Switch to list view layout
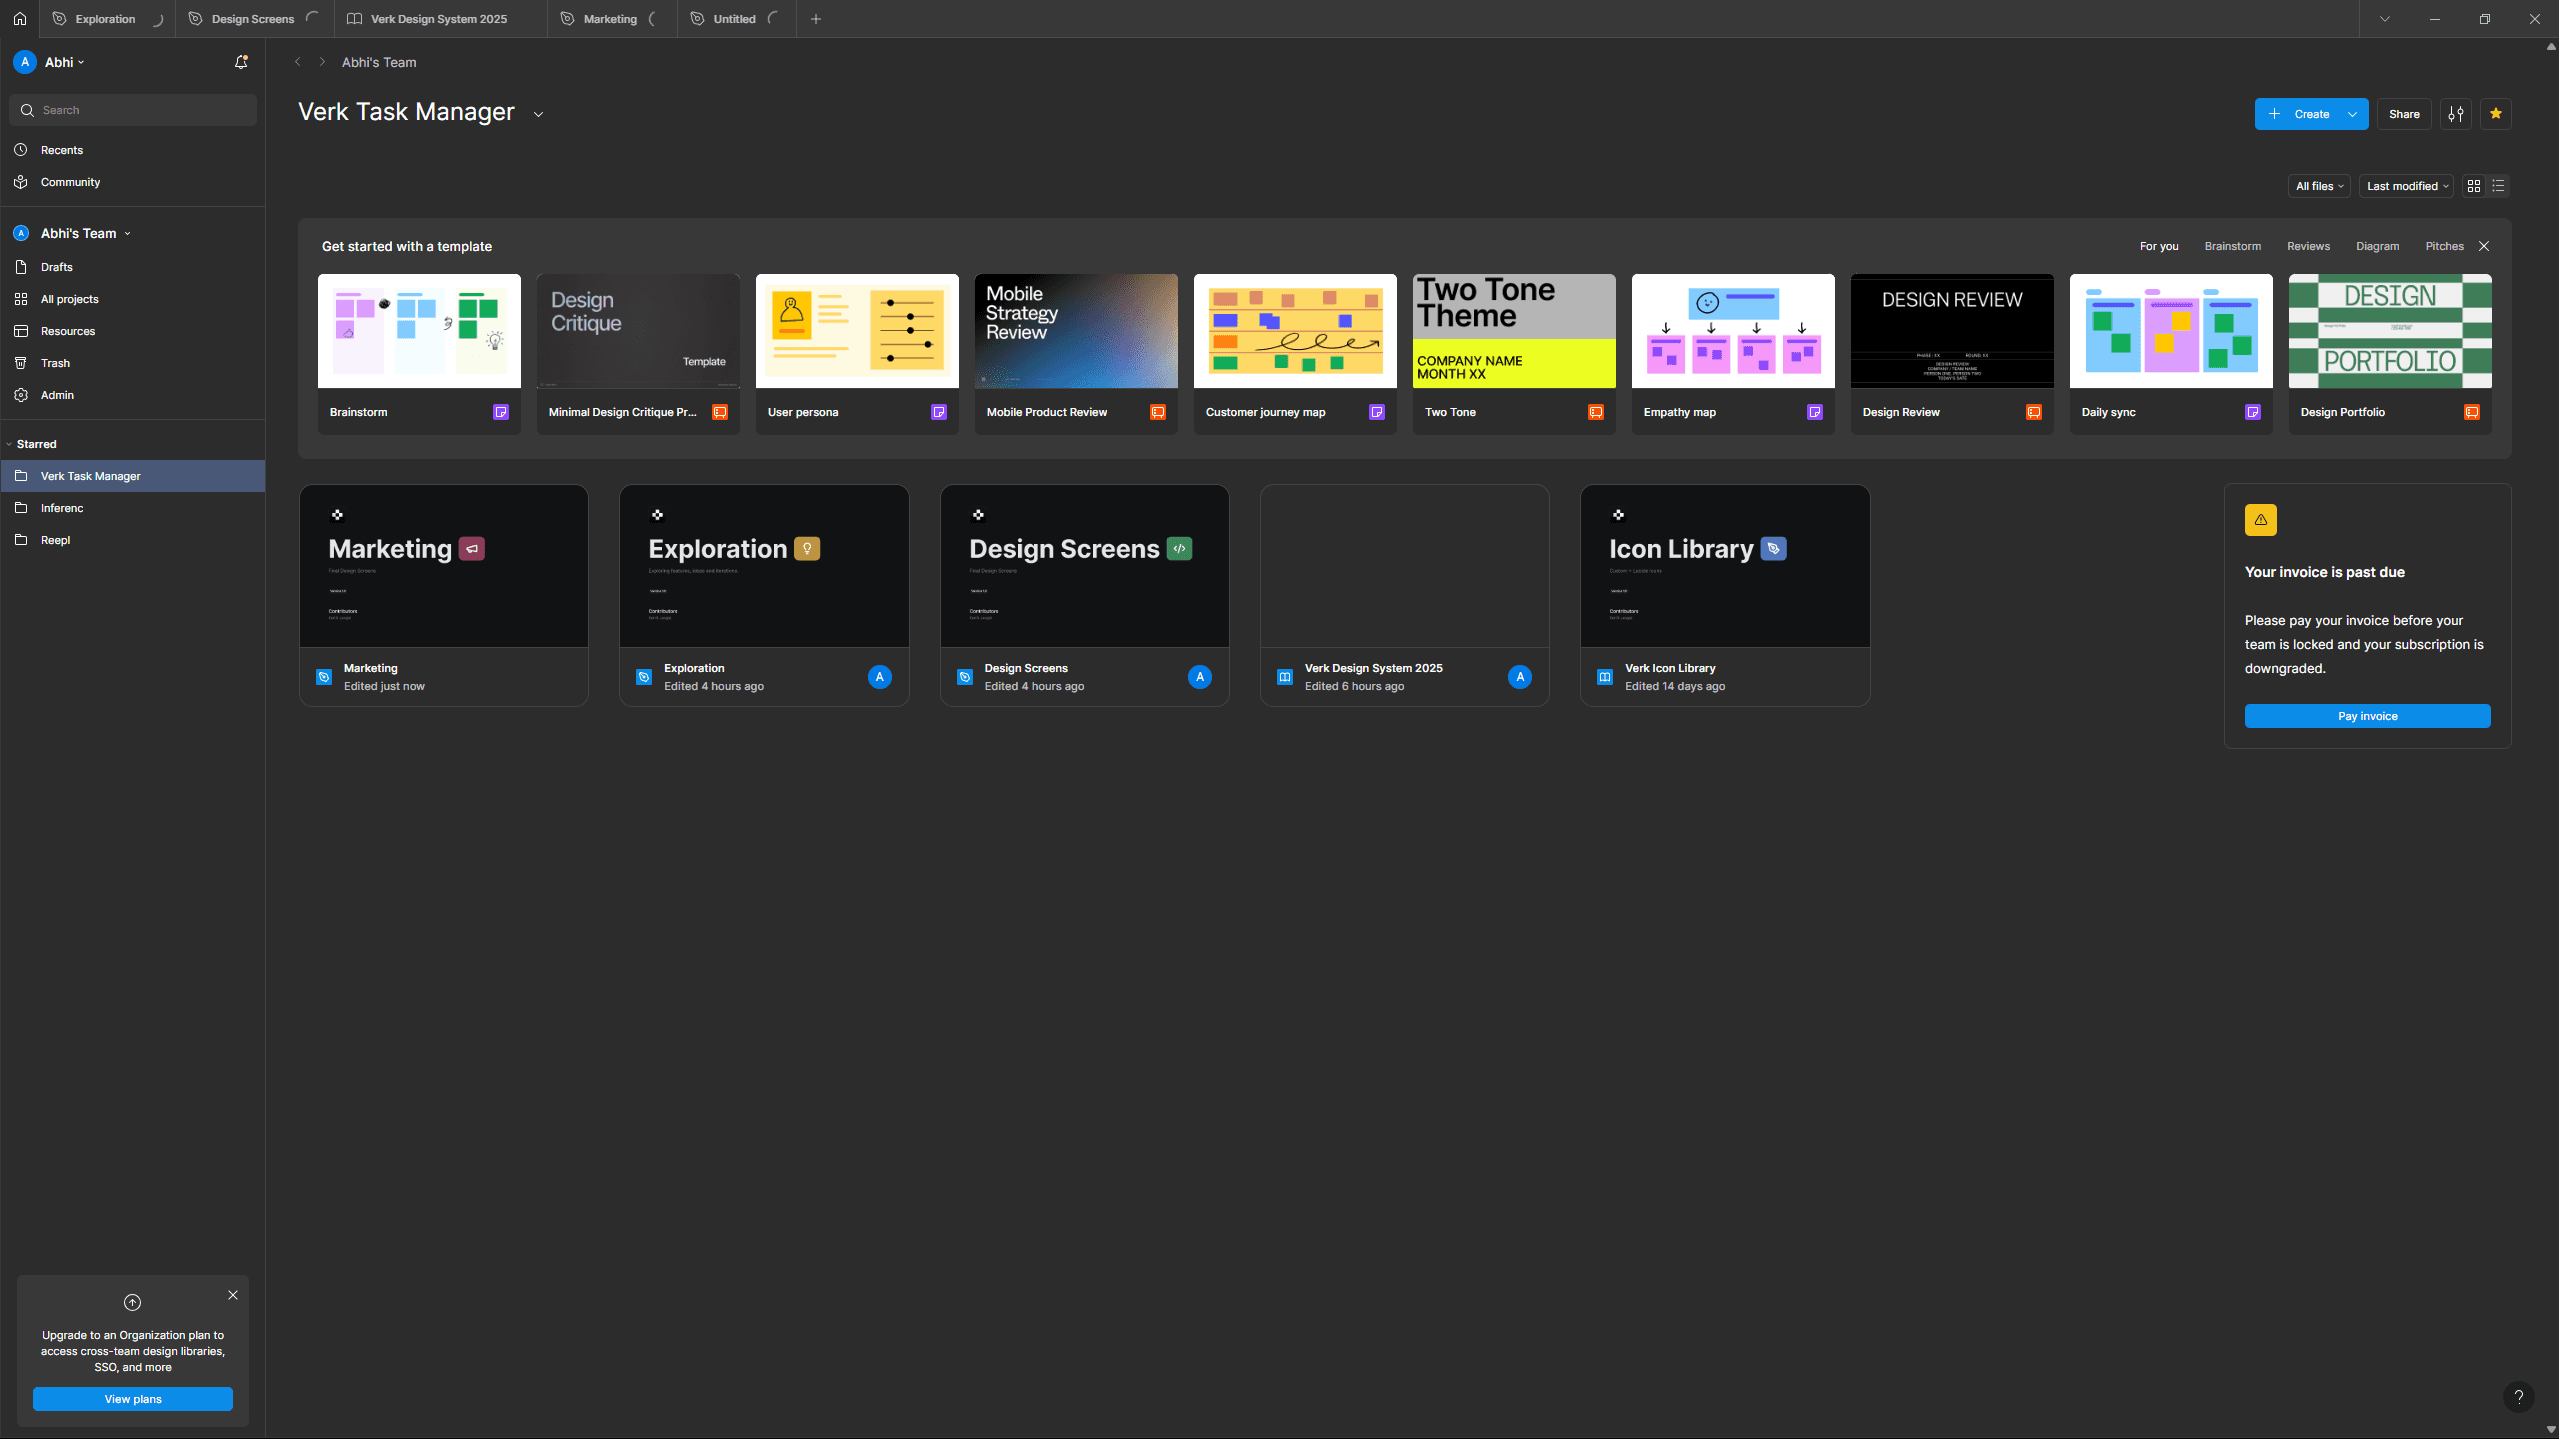The width and height of the screenshot is (2559, 1439). 2498,186
